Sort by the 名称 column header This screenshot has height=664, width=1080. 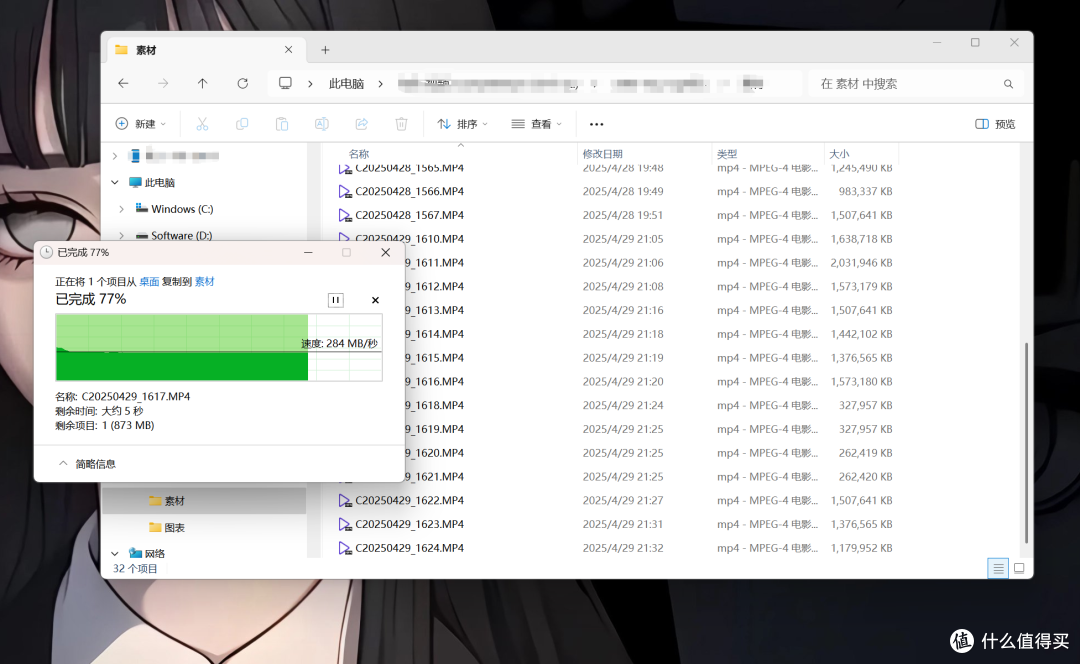359,154
